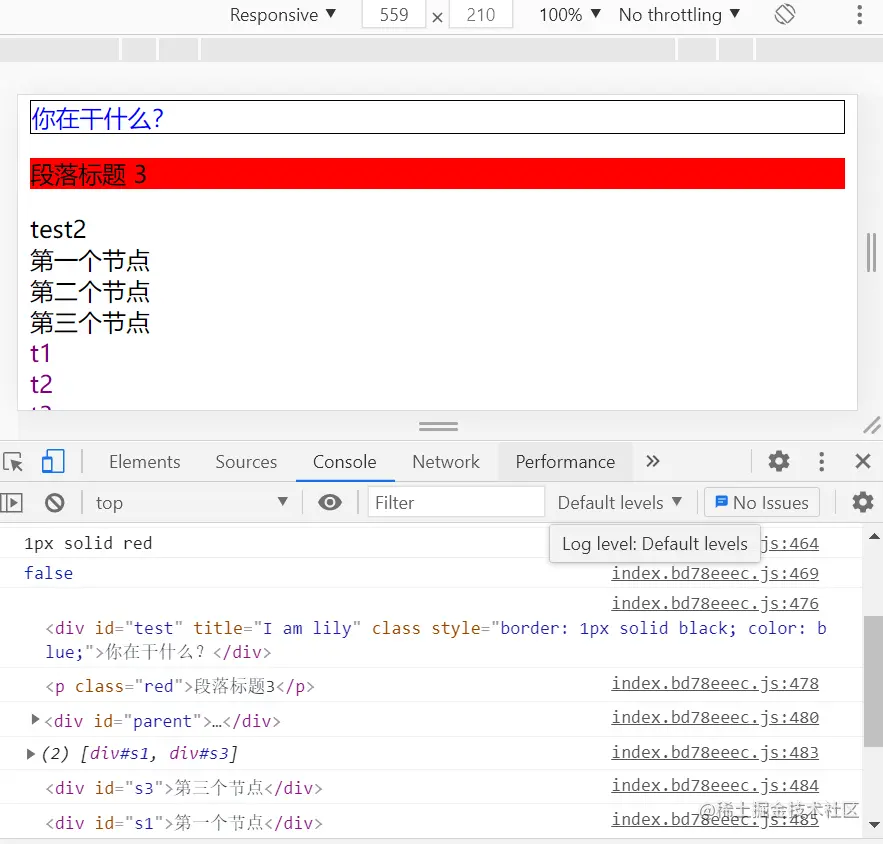The width and height of the screenshot is (883, 844).
Task: Open source link index.bd78eeec.js:484
Action: 715,785
